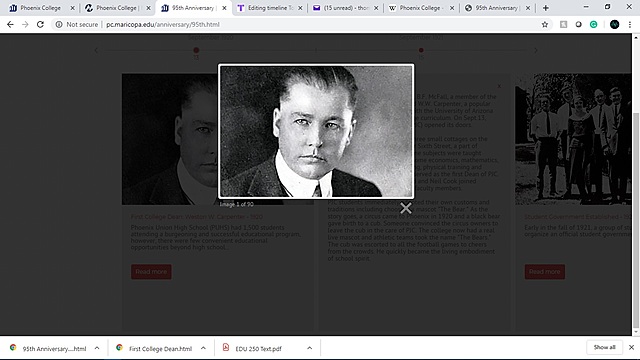640x360 pixels.
Task: Open downloaded file First College Dean.html
Action: point(155,349)
